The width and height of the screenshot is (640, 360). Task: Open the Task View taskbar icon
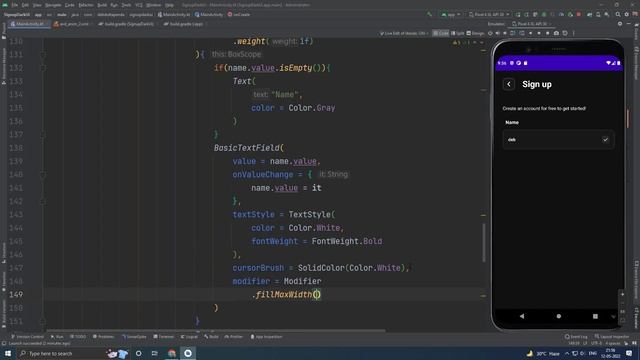155,353
